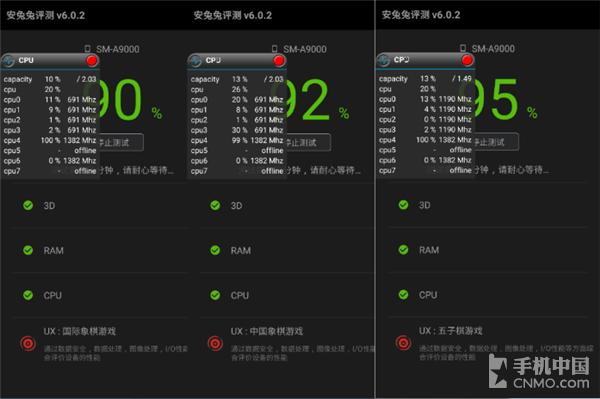Close the CPU overlay with the red dot on the 92% screen
The width and height of the screenshot is (600, 399).
tap(279, 60)
